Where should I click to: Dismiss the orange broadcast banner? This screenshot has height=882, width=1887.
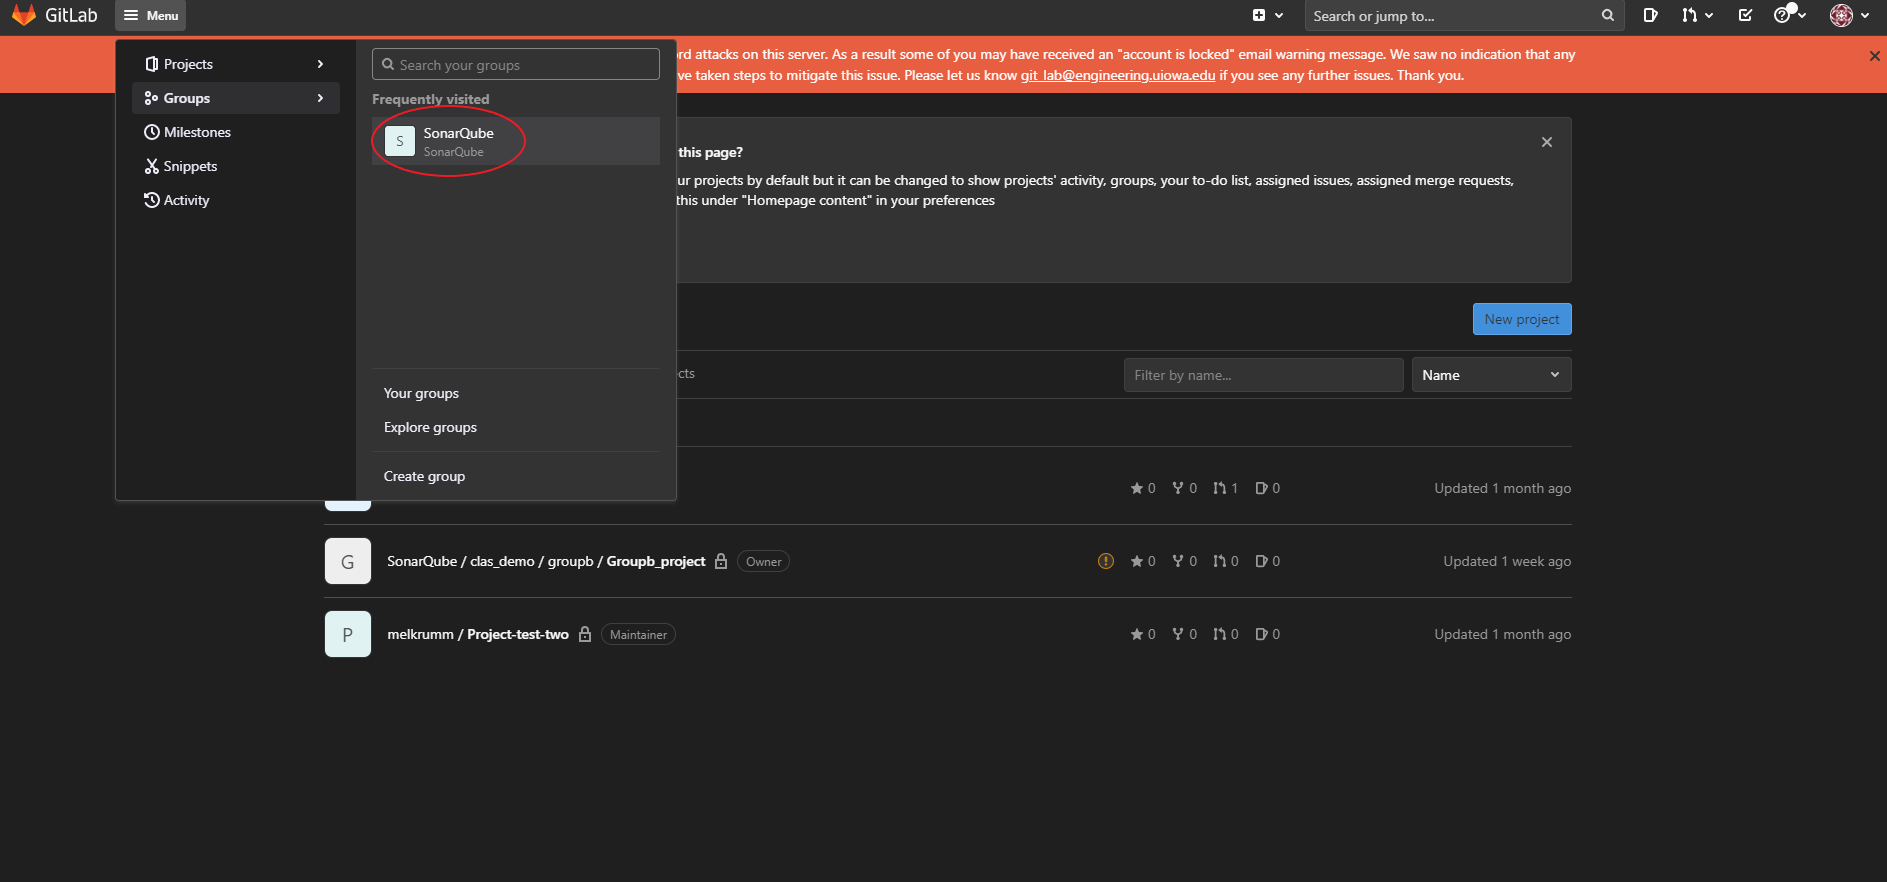pyautogui.click(x=1874, y=56)
